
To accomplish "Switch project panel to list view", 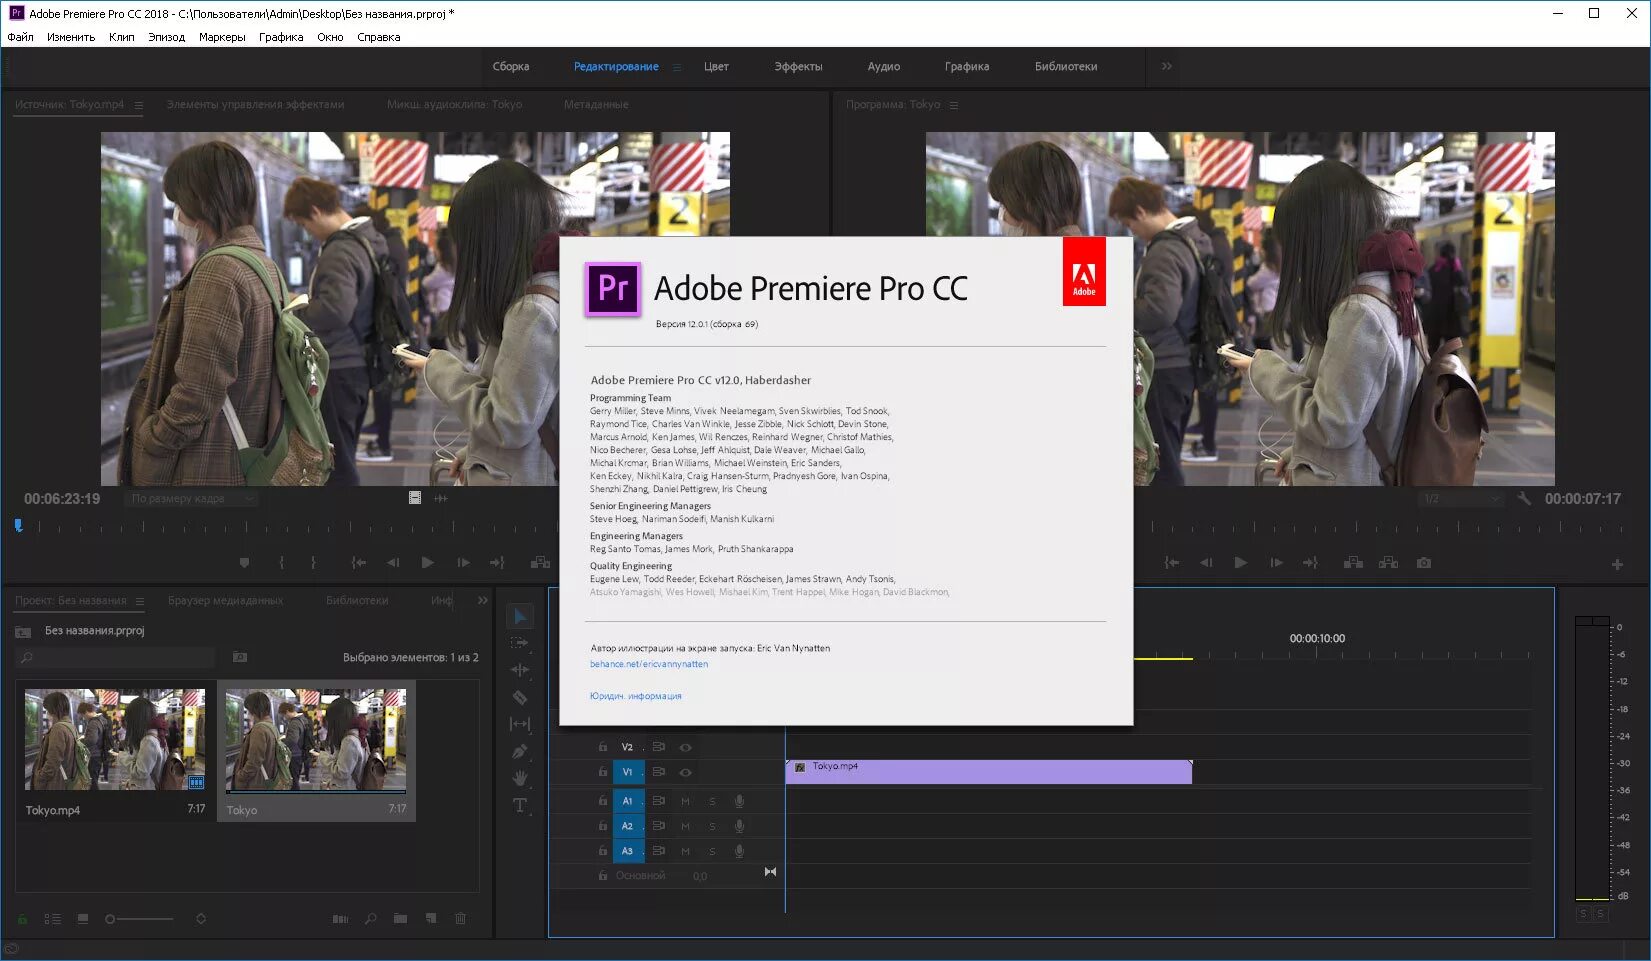I will 52,919.
